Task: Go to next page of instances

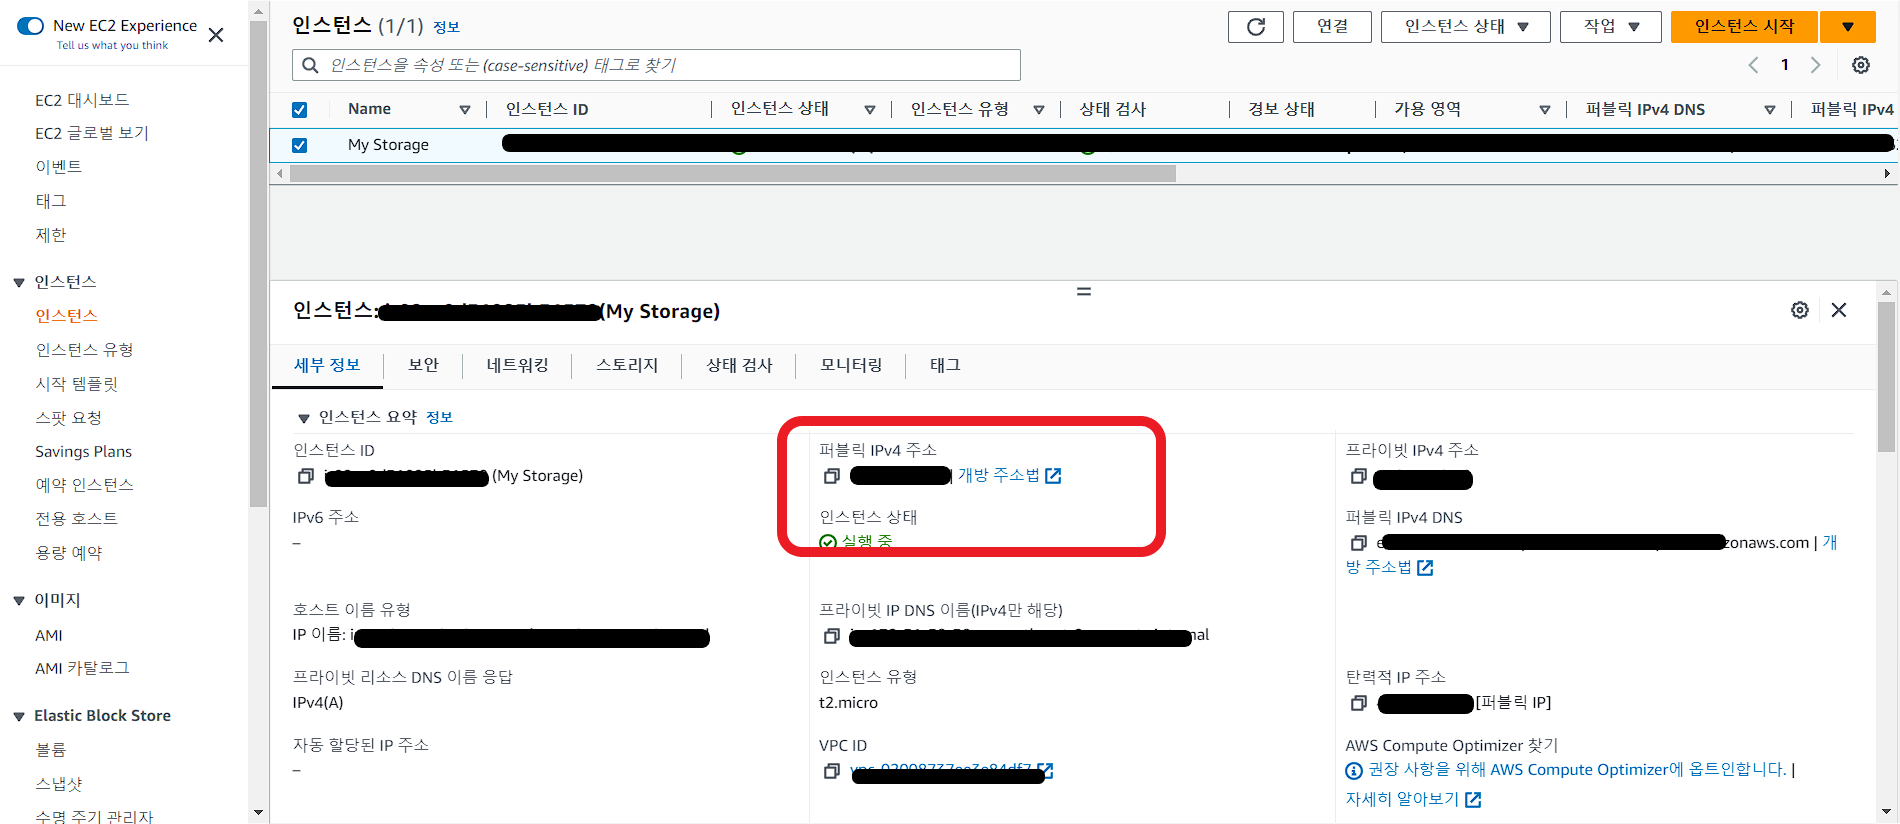Action: [x=1816, y=65]
